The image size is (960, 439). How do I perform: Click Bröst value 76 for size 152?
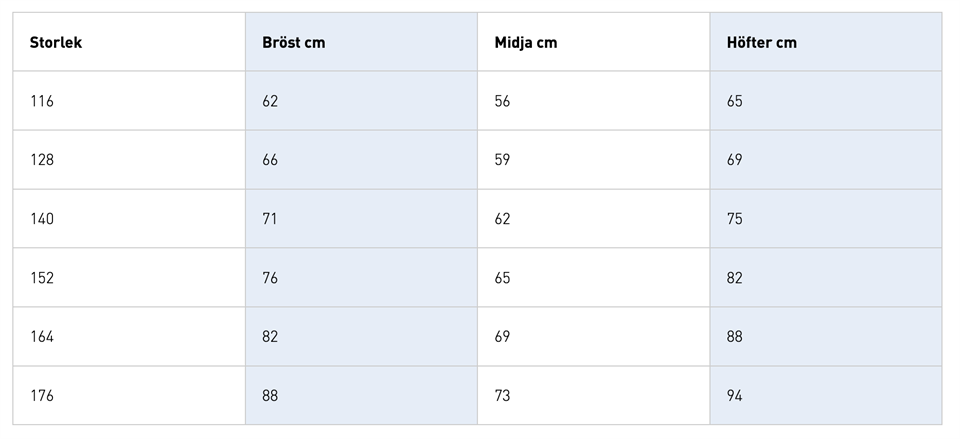click(270, 278)
